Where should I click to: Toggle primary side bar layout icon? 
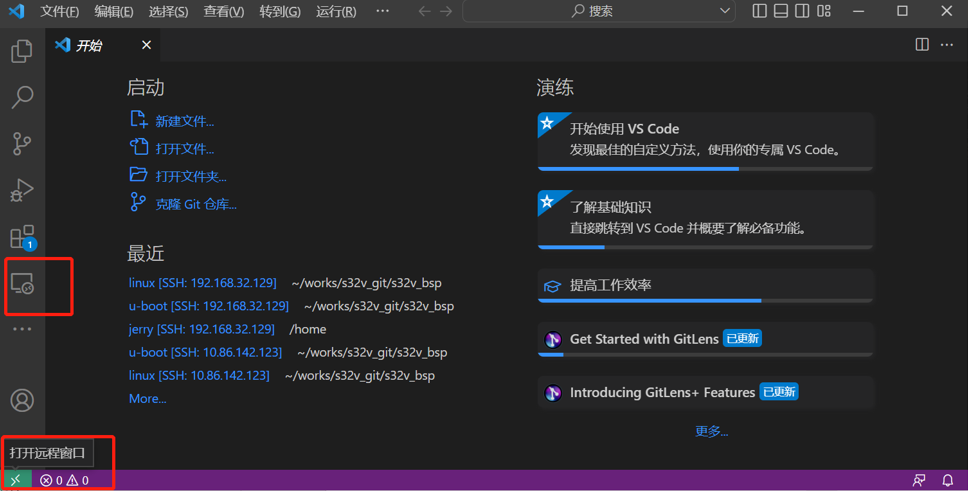coord(760,11)
